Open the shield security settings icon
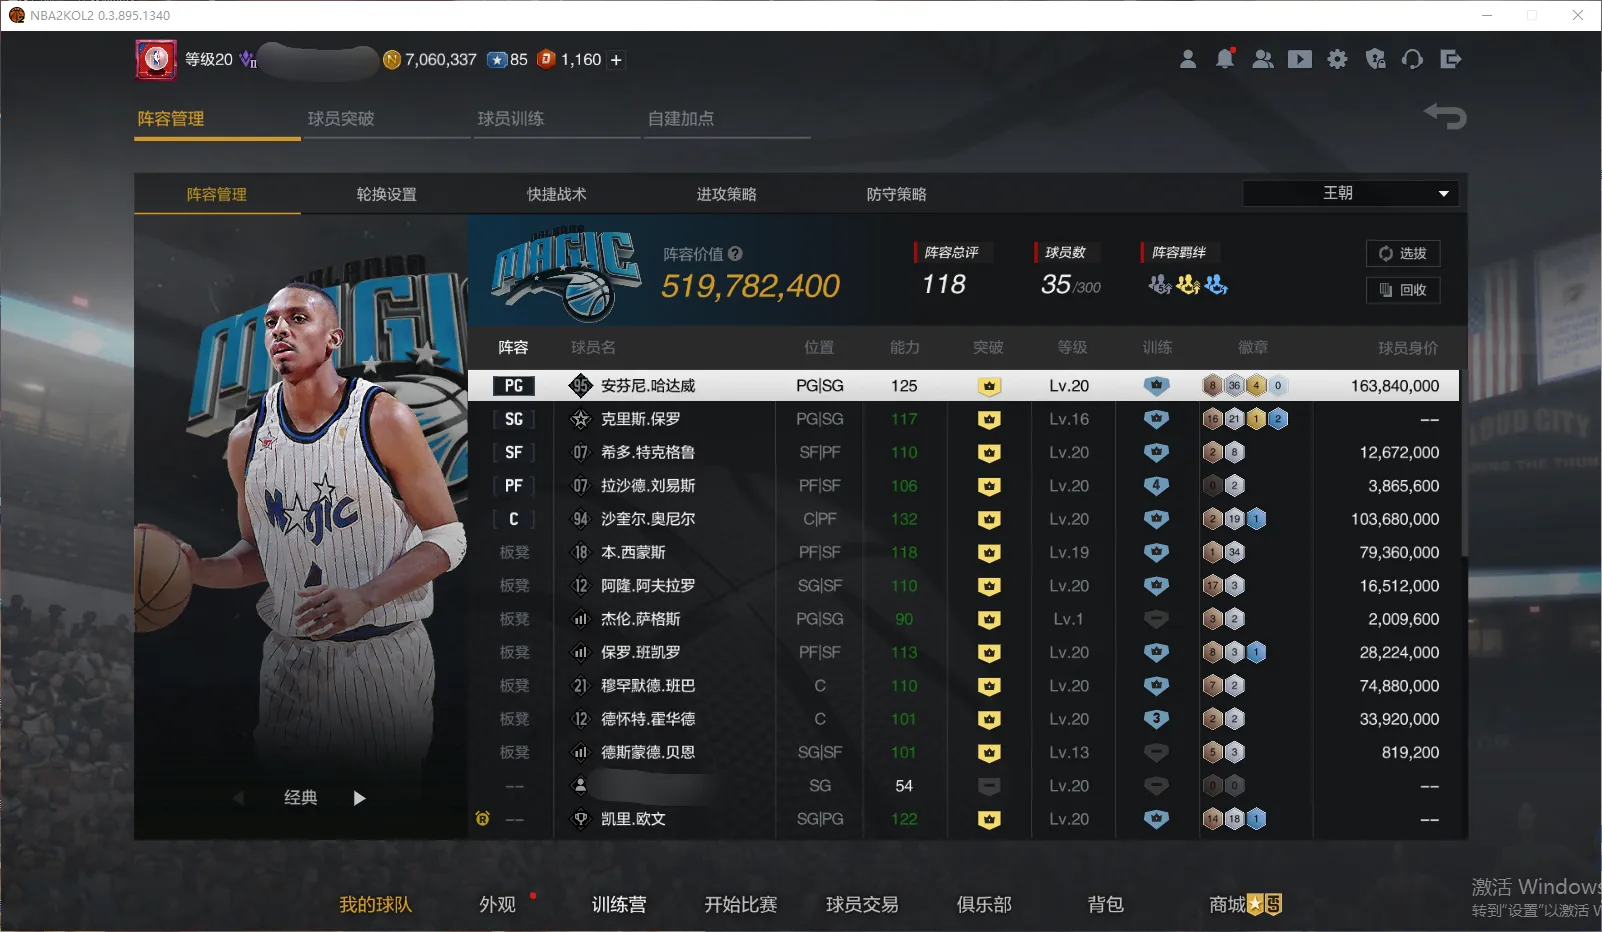Screen dimensions: 1602x932 tap(1376, 59)
